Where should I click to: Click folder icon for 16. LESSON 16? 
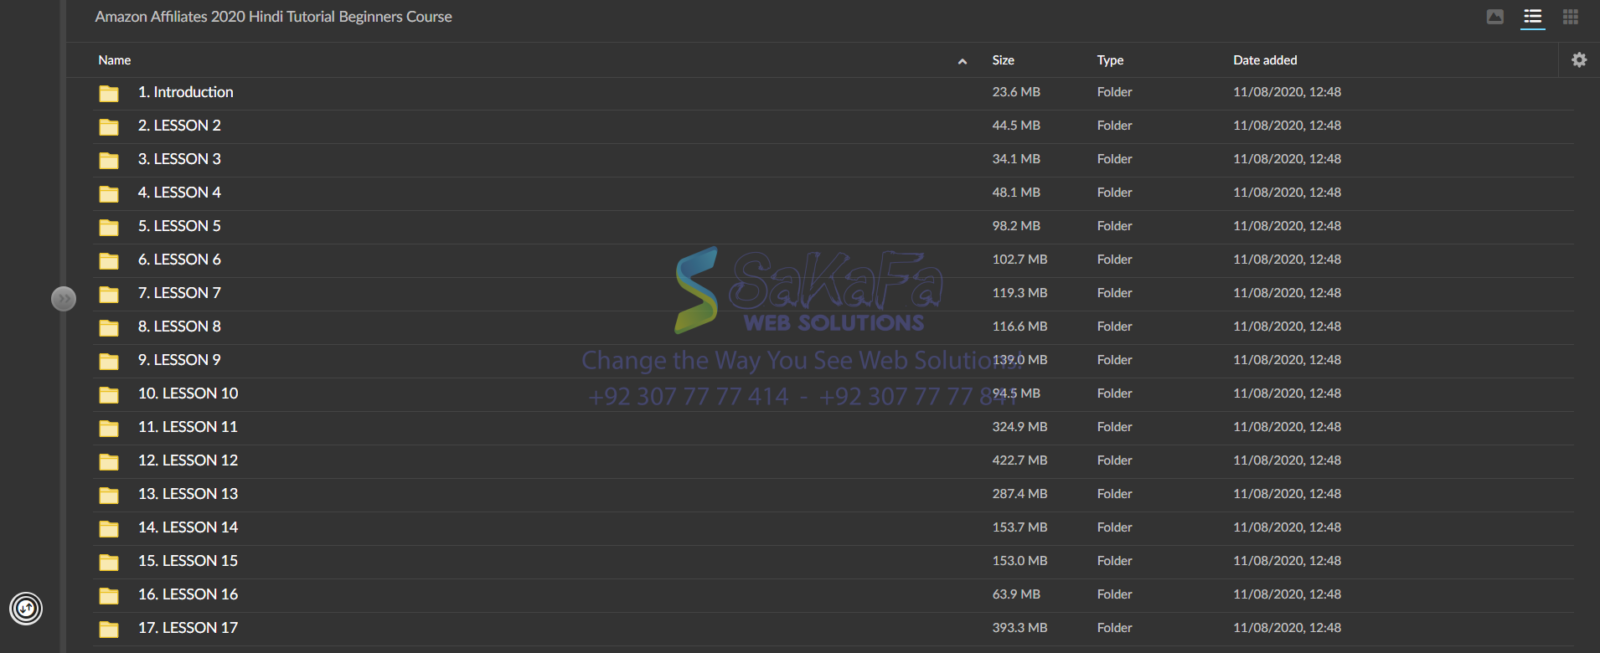(109, 596)
